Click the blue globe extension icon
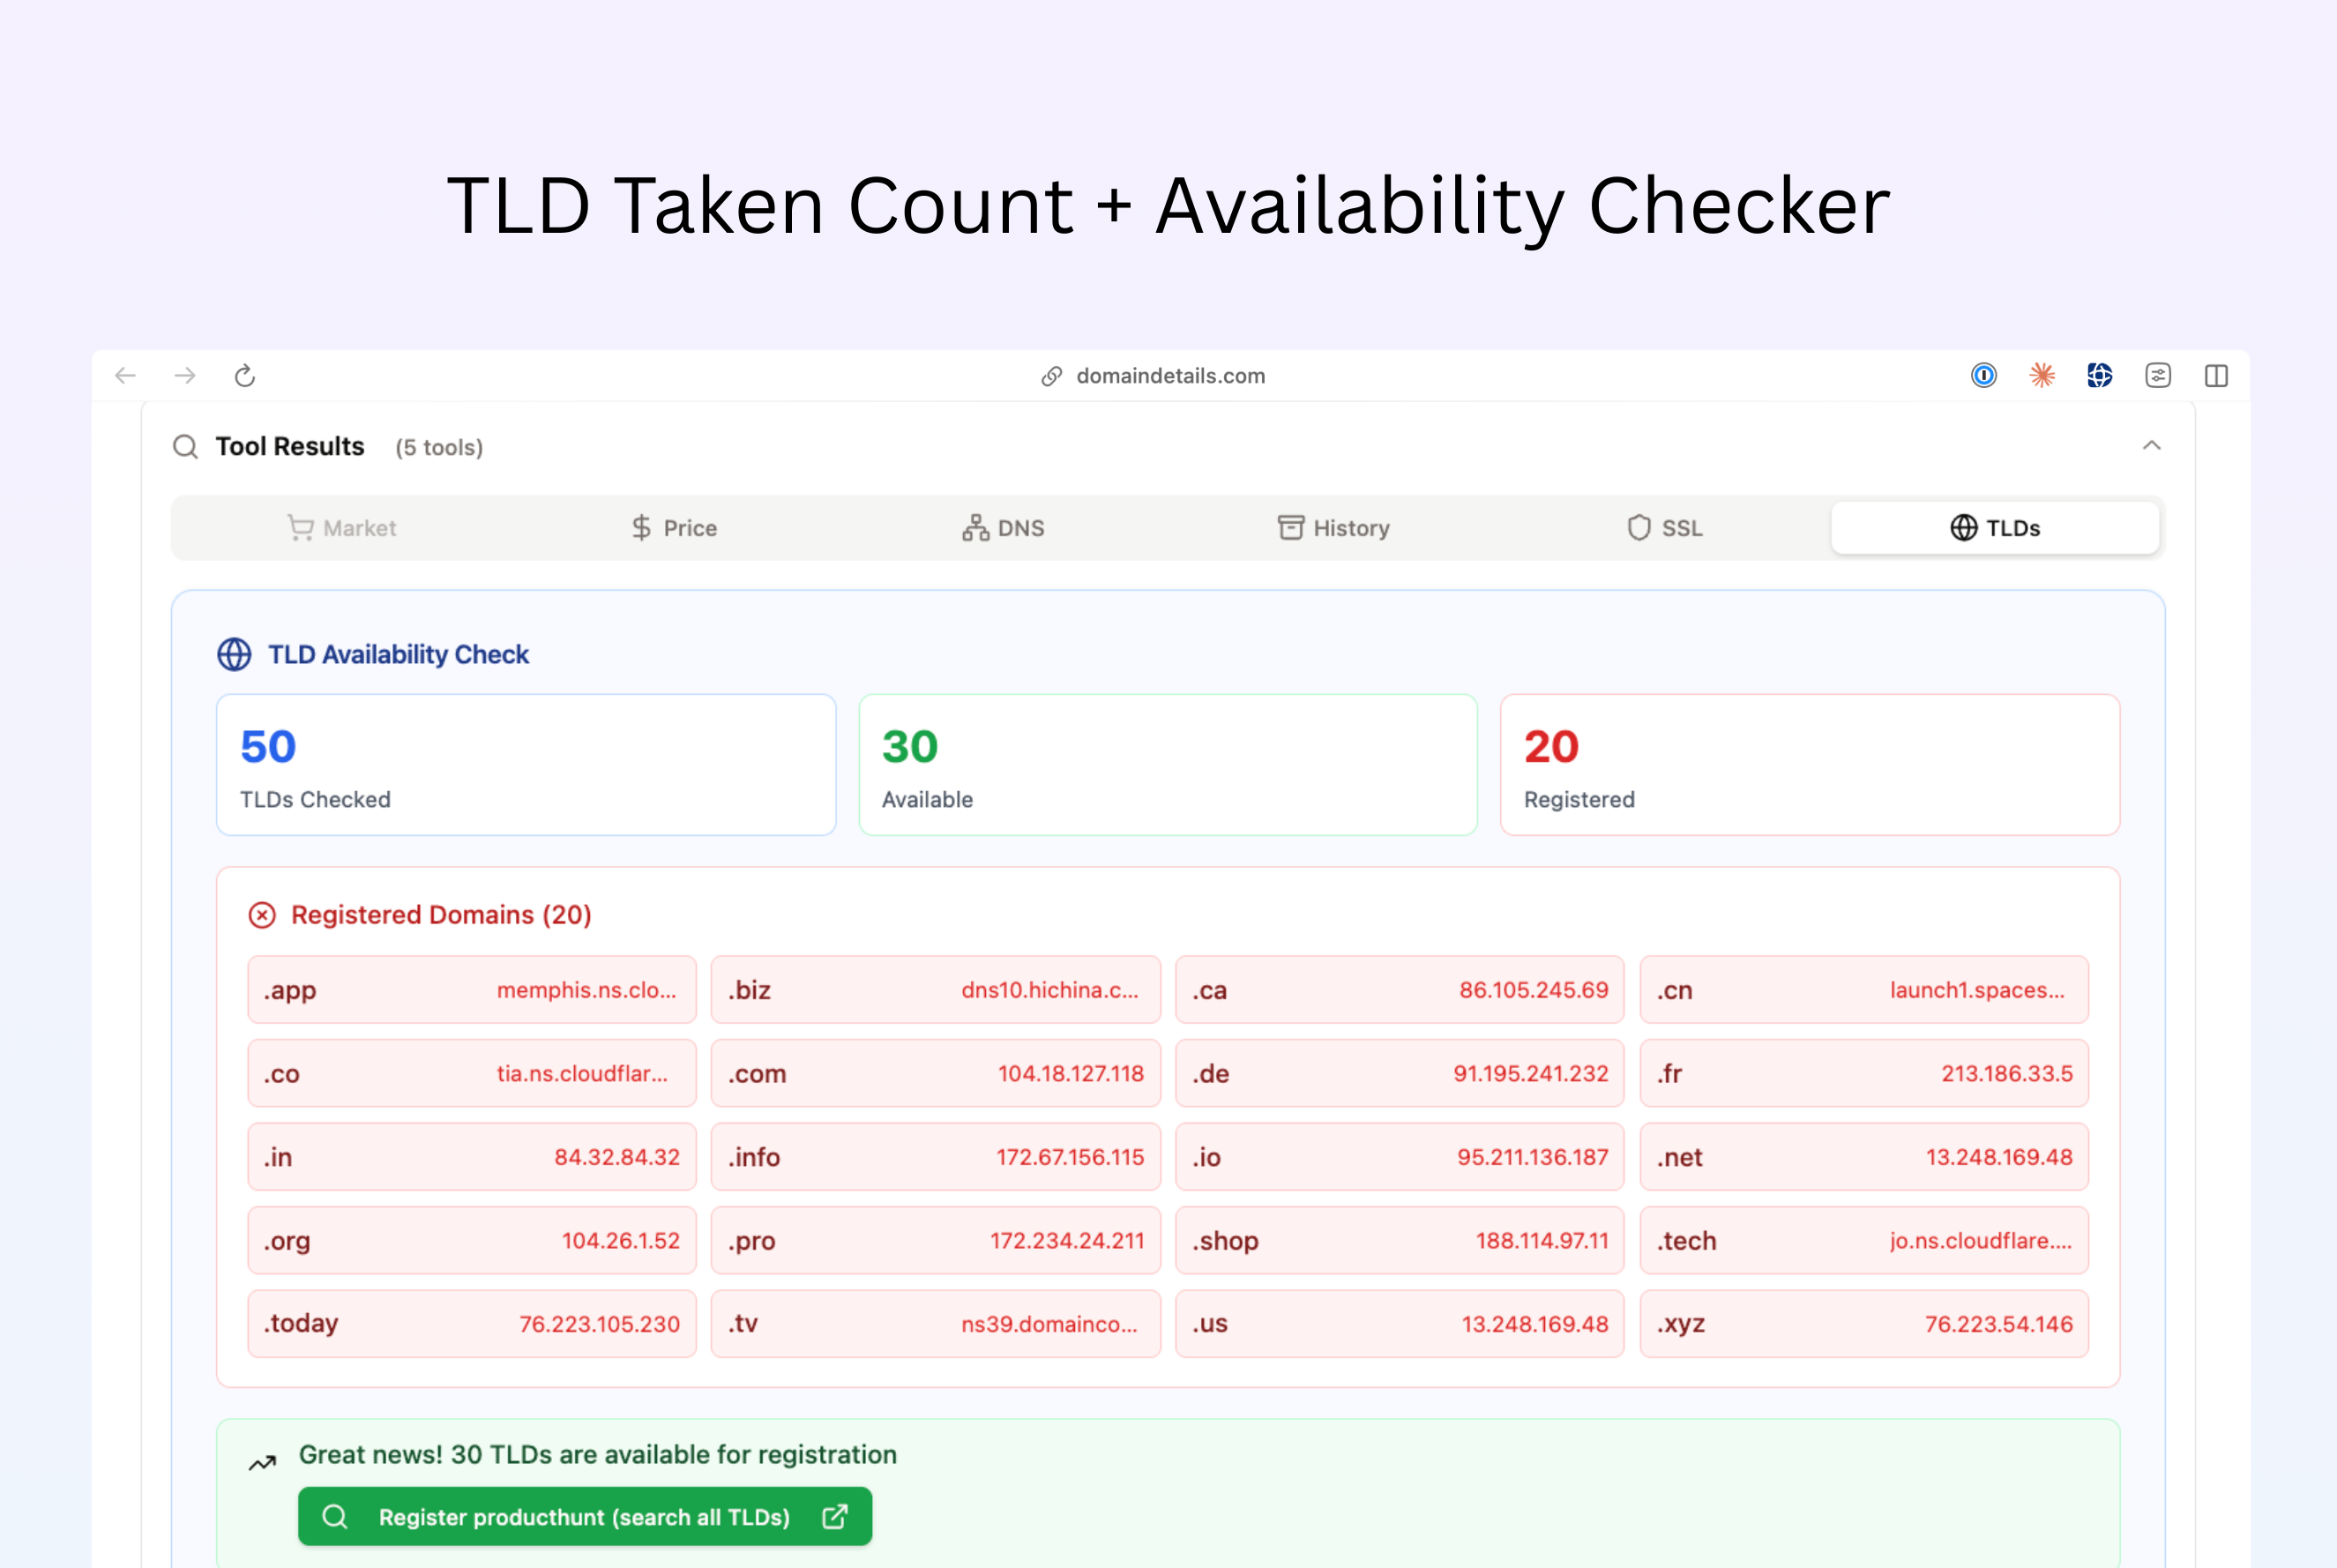 click(2099, 376)
